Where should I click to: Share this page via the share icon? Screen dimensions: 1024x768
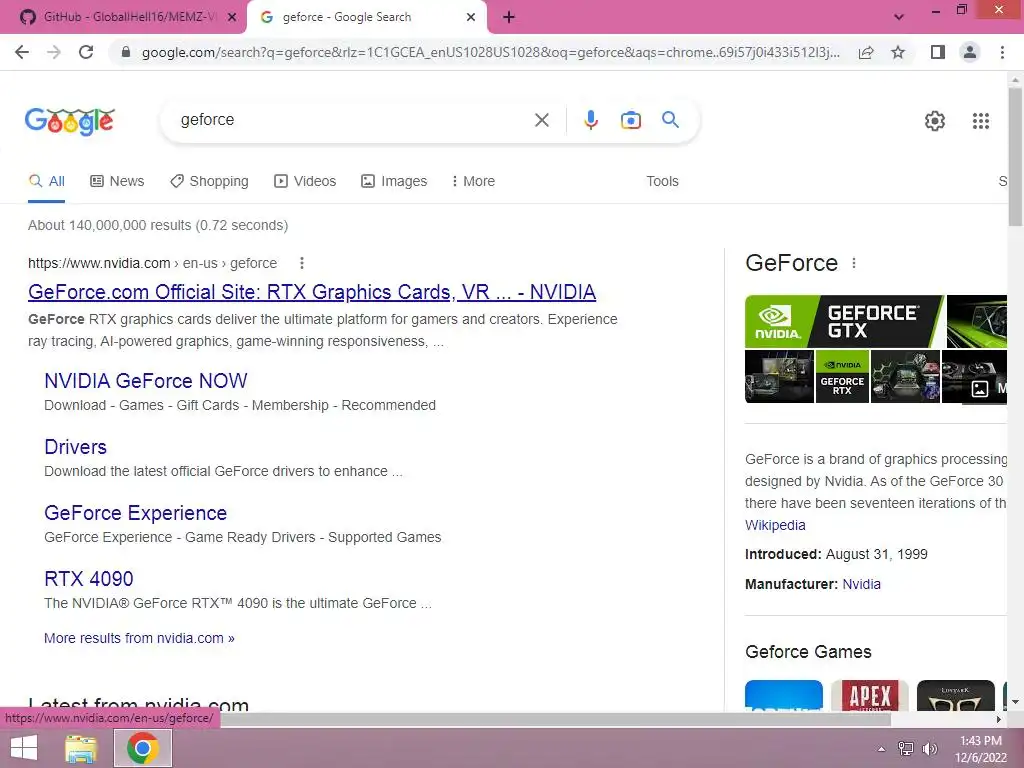(x=866, y=52)
